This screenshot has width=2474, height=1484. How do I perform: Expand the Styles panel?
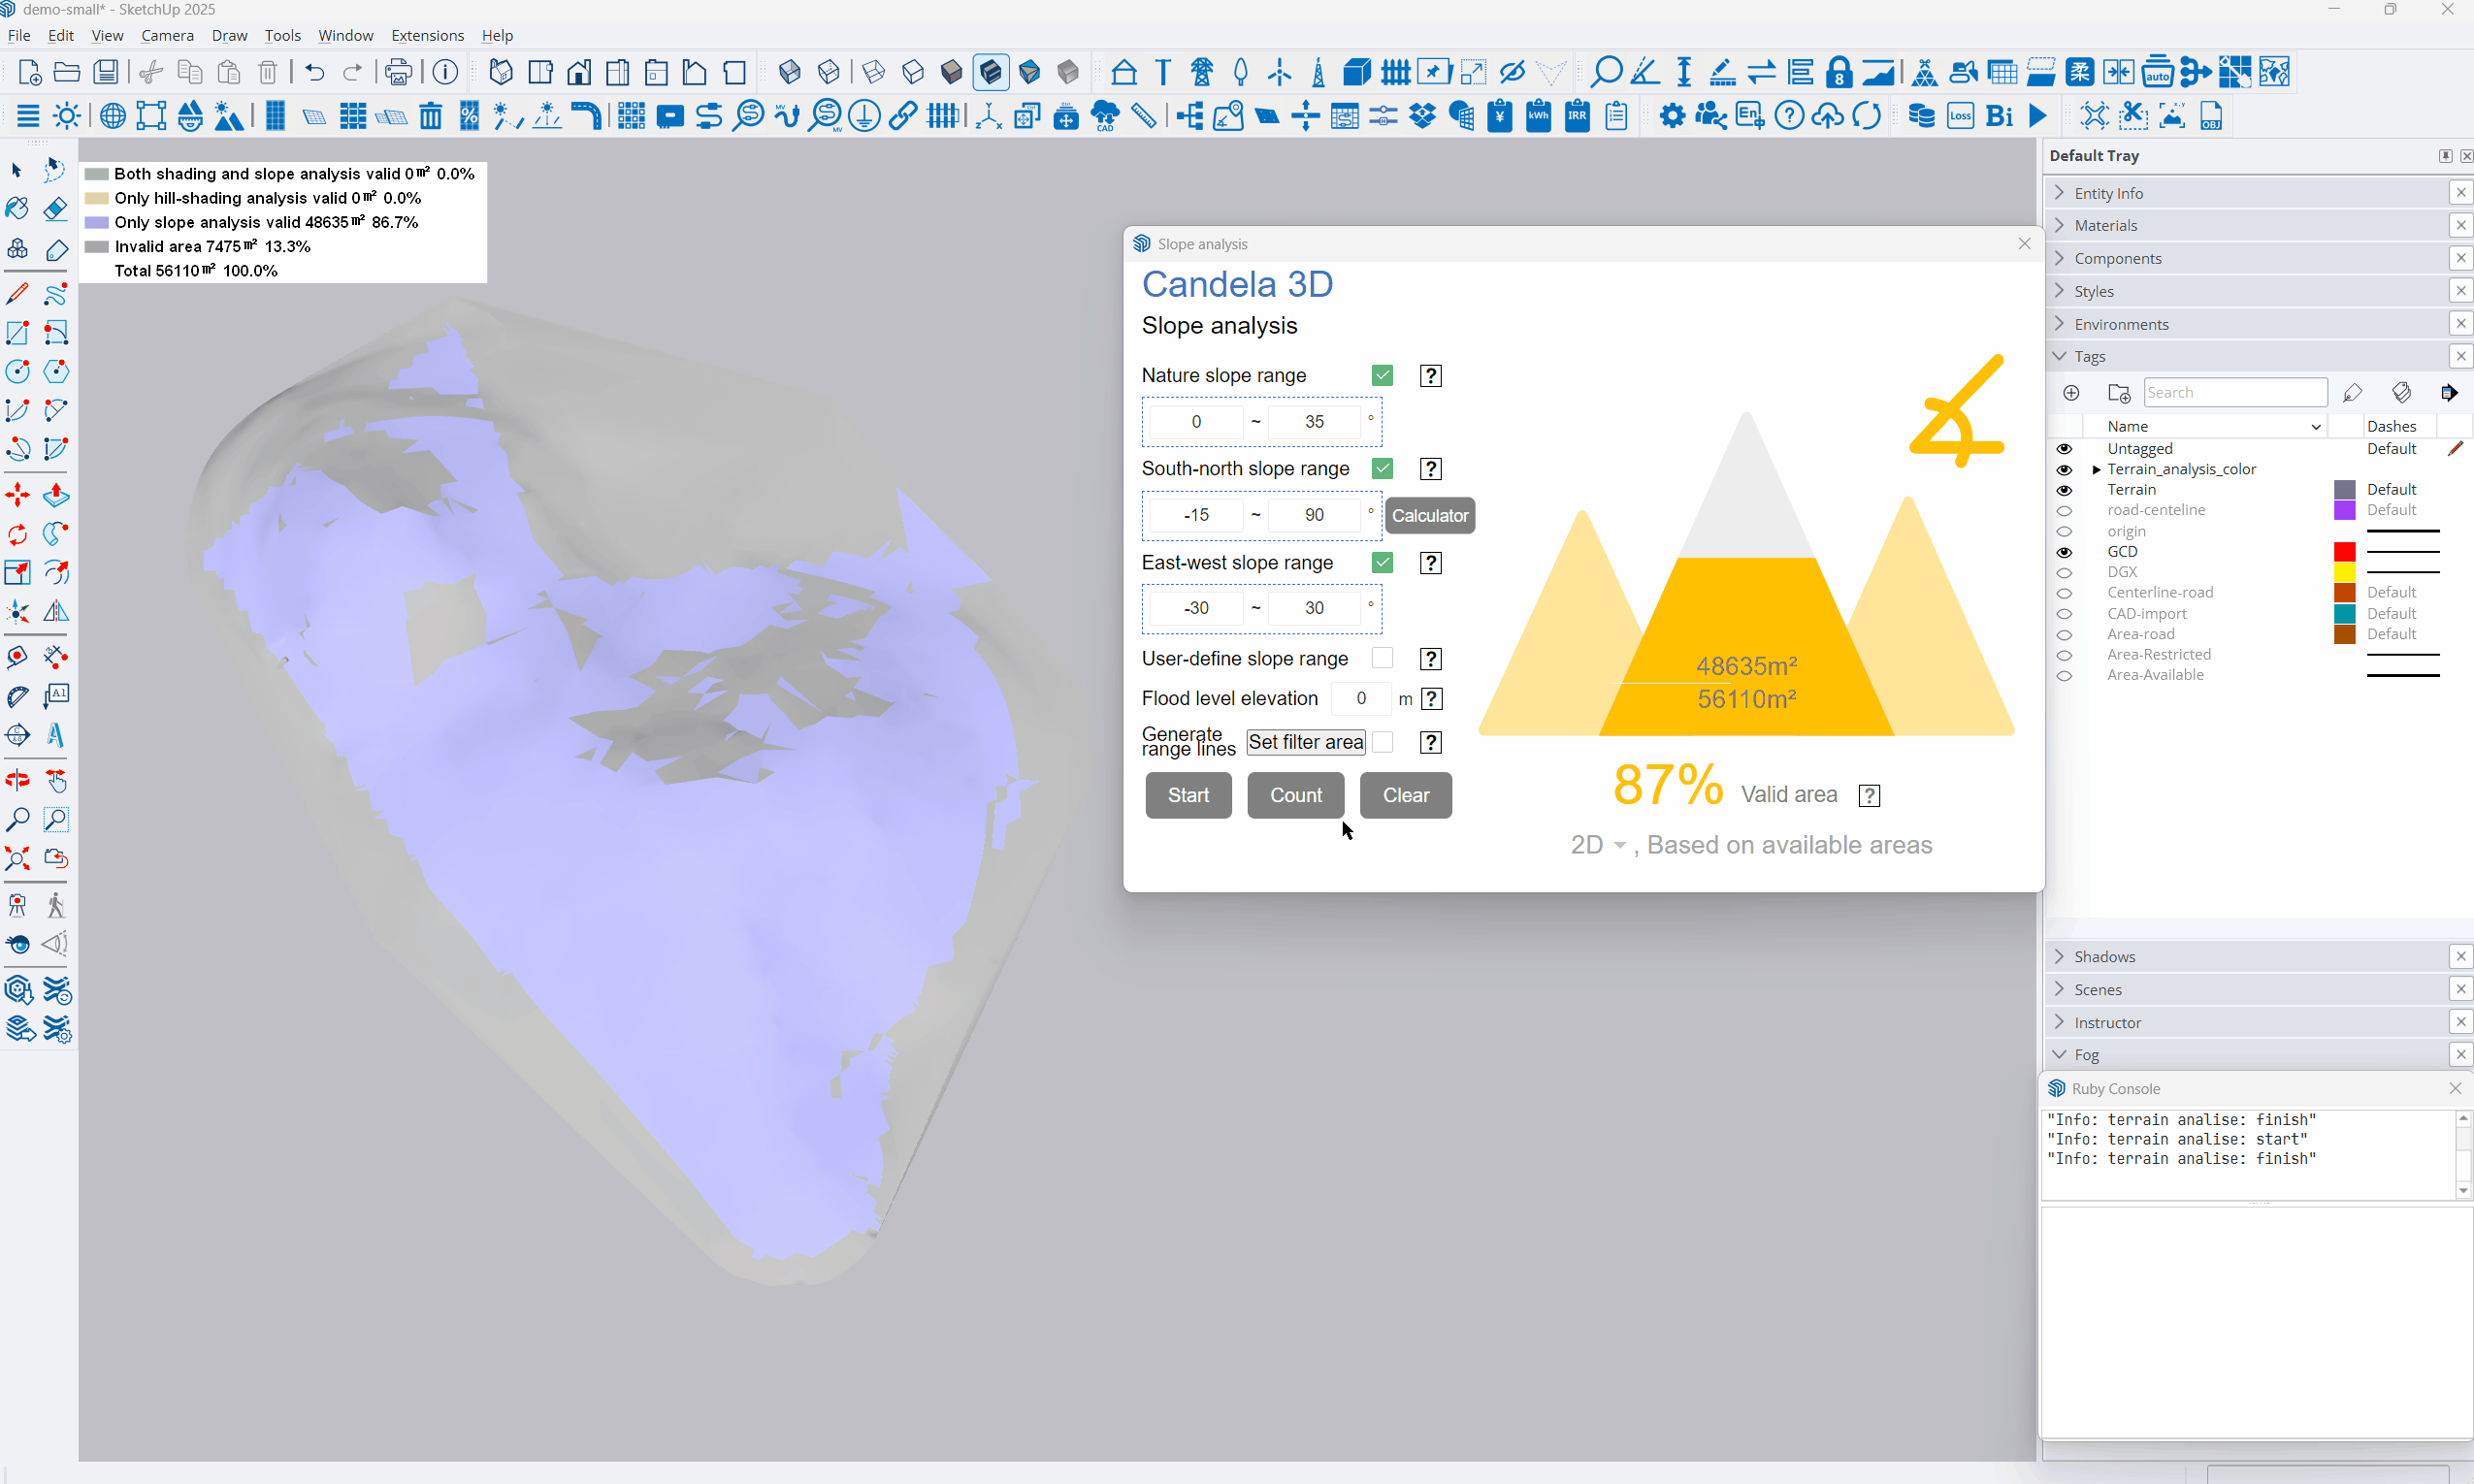tap(2059, 291)
